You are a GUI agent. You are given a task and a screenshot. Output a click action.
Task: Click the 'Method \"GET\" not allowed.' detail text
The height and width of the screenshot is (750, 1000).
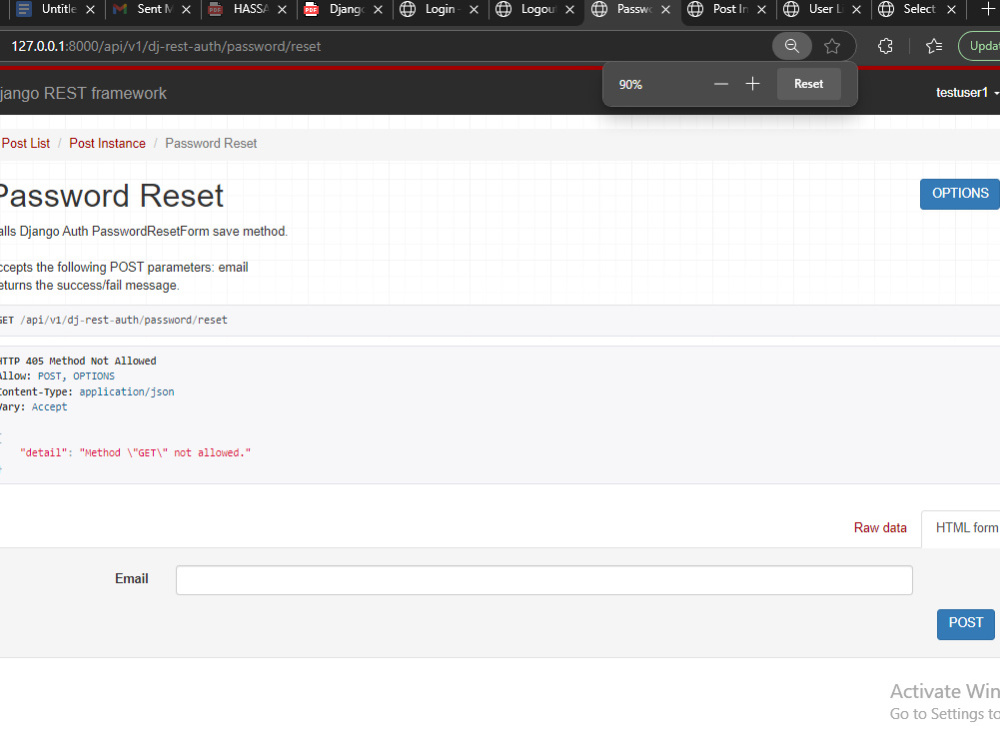coord(165,453)
